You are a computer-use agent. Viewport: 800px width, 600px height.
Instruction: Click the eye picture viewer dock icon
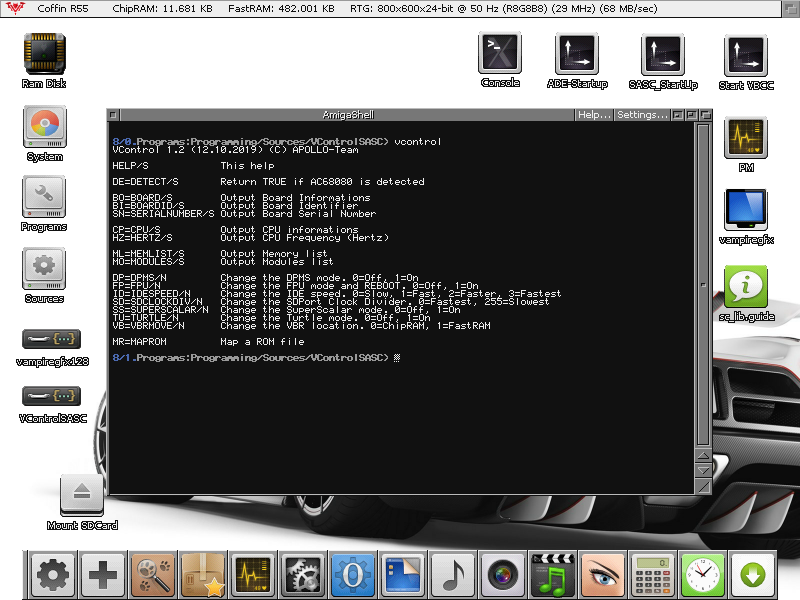(x=603, y=574)
